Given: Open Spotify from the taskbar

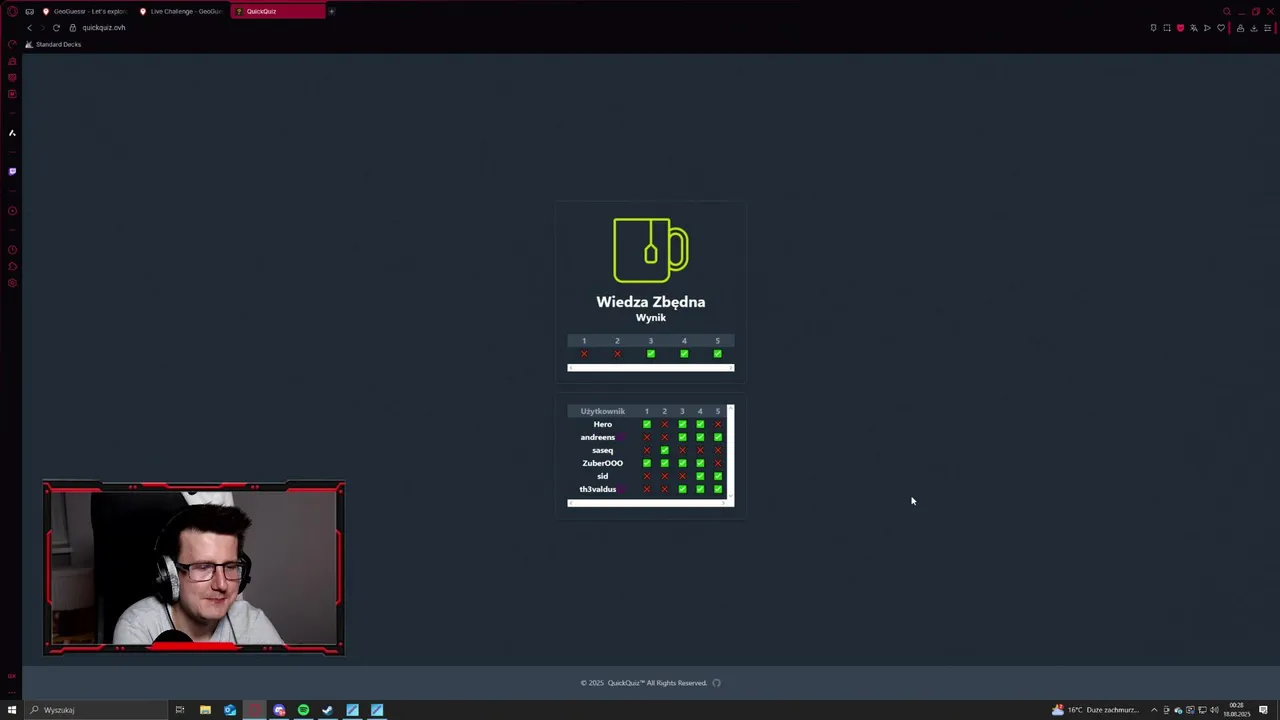Looking at the screenshot, I should (303, 710).
